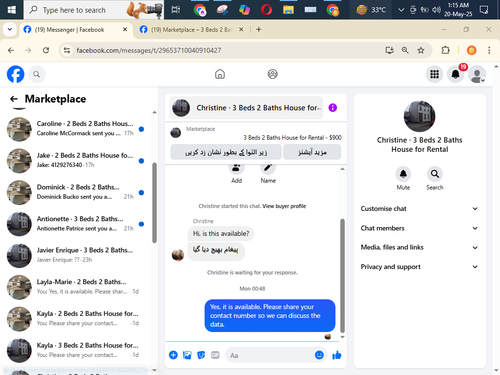500x375 pixels.
Task: Click the Facebook search magnifier icon
Action: click(37, 74)
